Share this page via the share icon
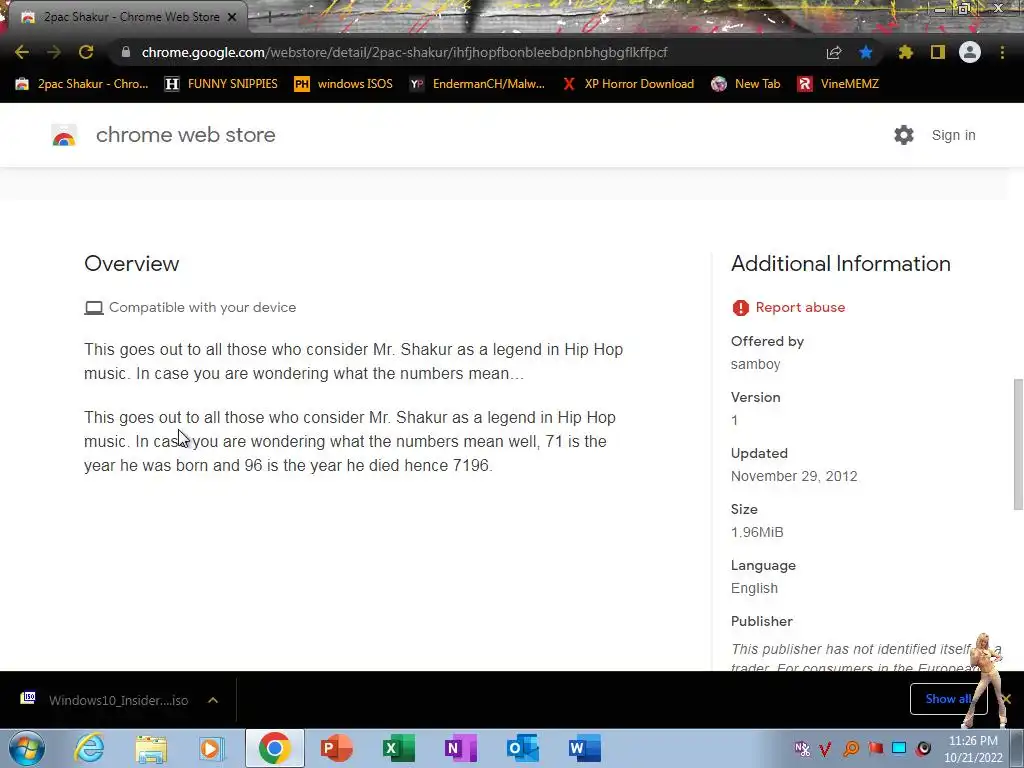Screen dimensions: 1024x768 coord(834,52)
